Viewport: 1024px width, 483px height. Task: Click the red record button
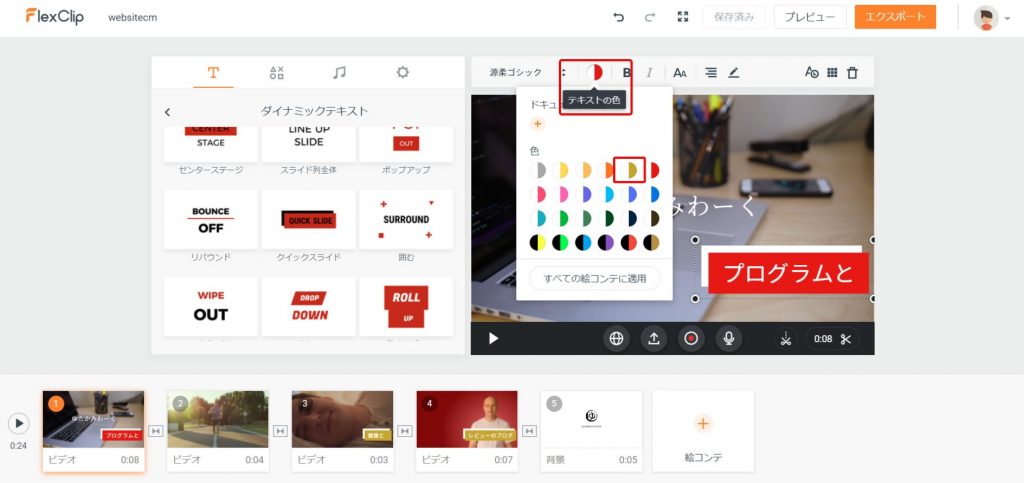(690, 338)
